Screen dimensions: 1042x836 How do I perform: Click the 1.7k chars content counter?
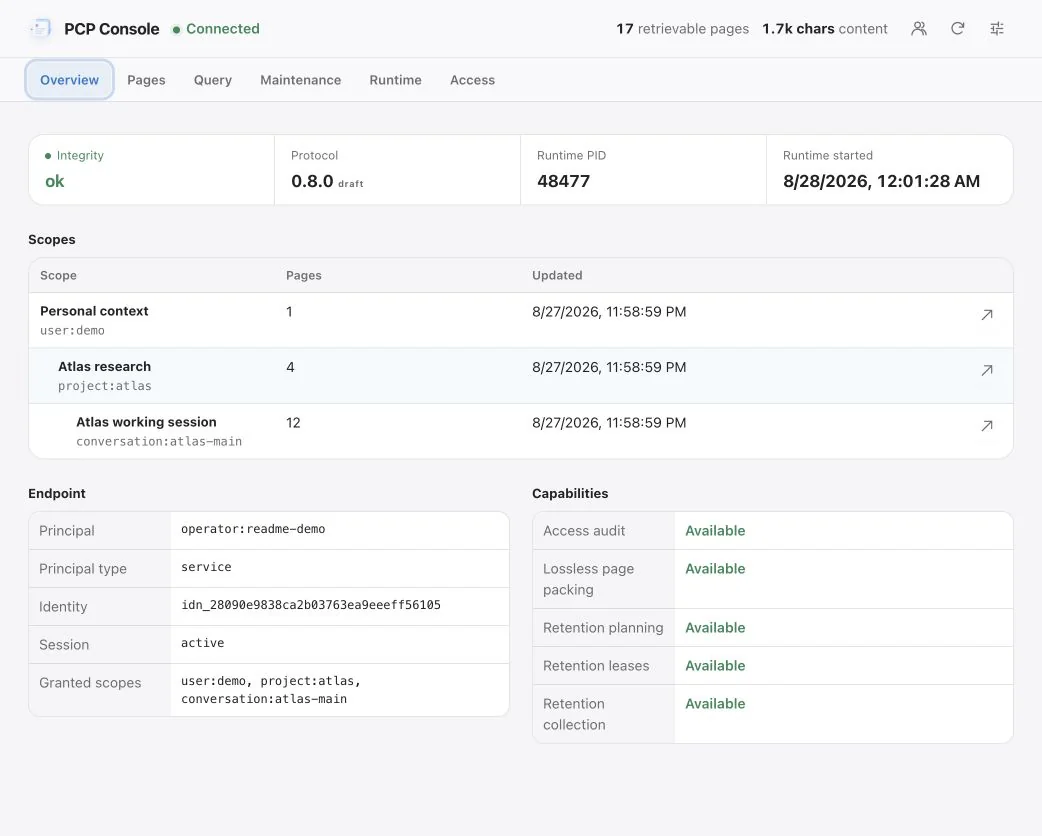pyautogui.click(x=825, y=29)
